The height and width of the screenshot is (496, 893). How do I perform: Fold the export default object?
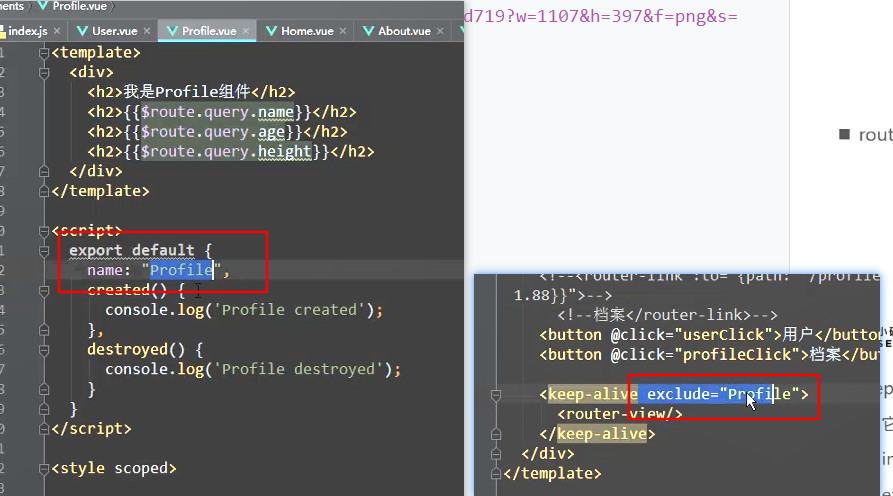tap(44, 251)
